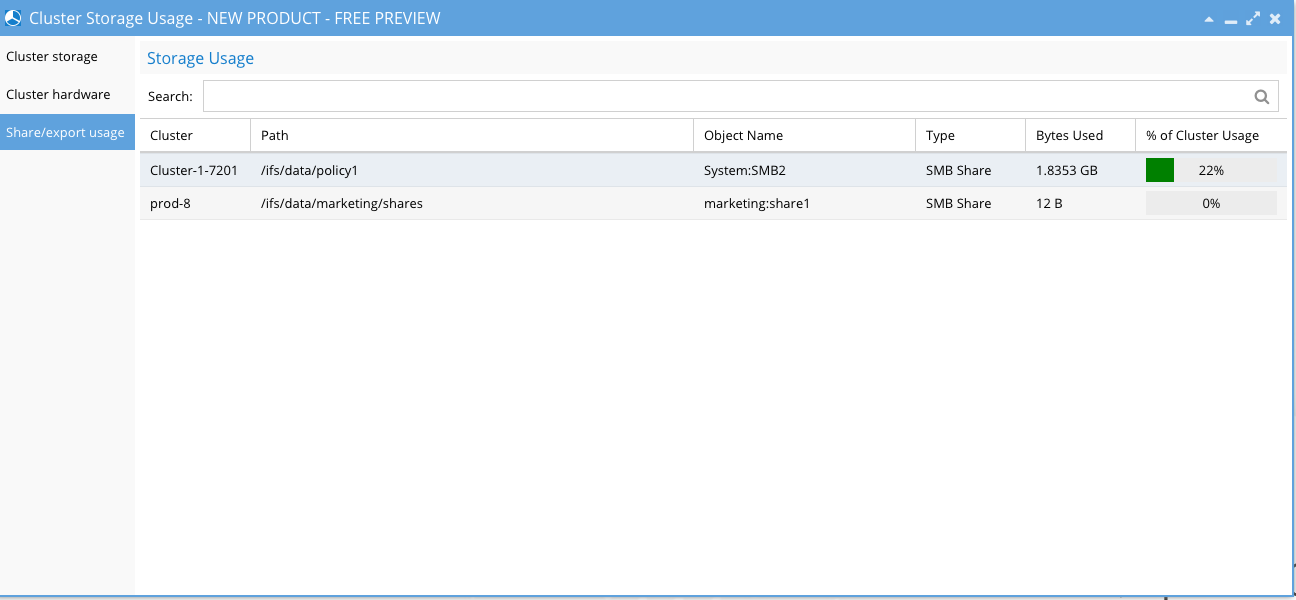Click the search magnifier icon
This screenshot has width=1296, height=600.
click(1262, 97)
